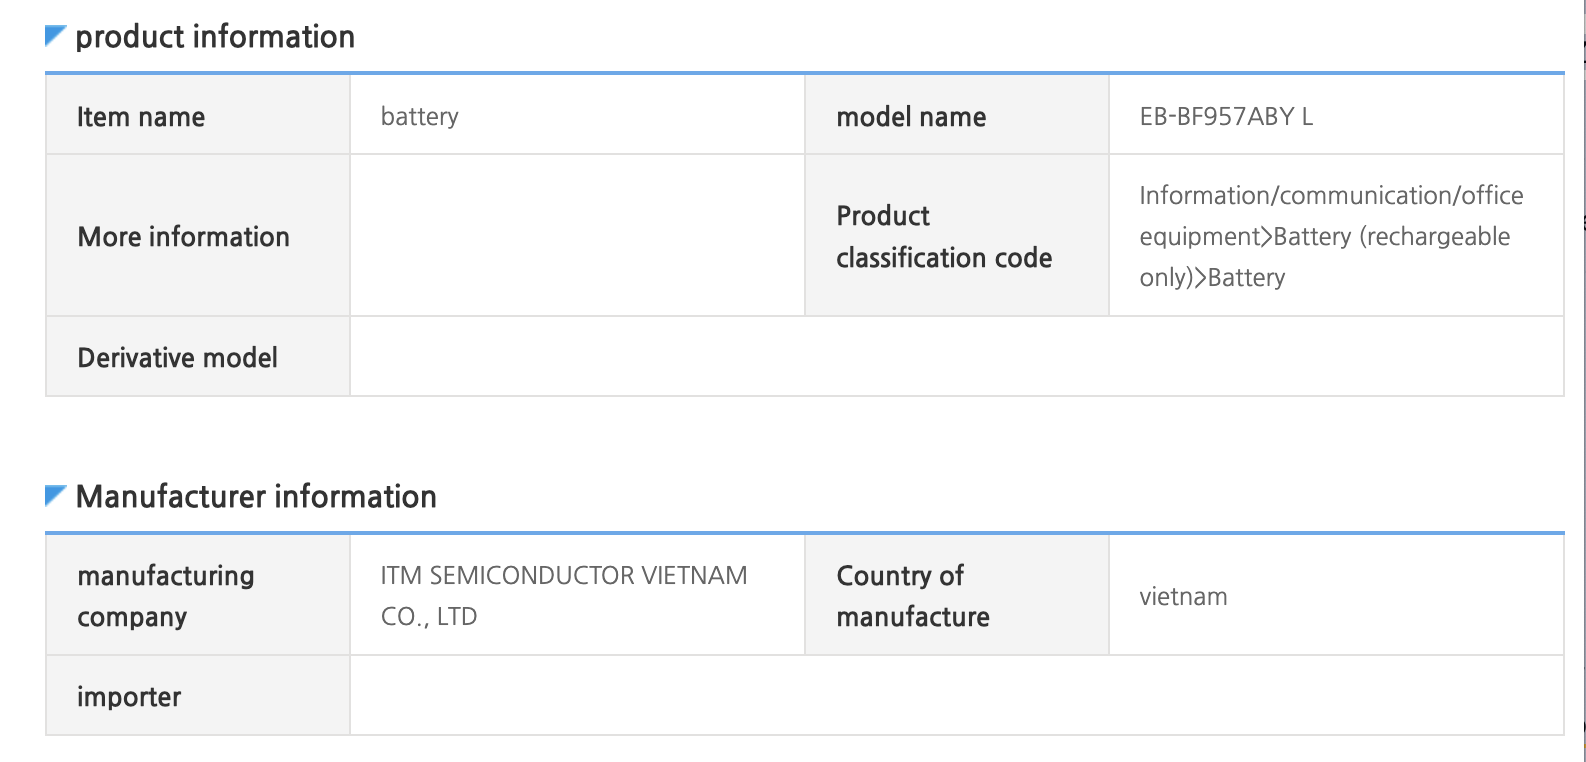
Task: Click the 'product information' section heading
Action: point(215,37)
